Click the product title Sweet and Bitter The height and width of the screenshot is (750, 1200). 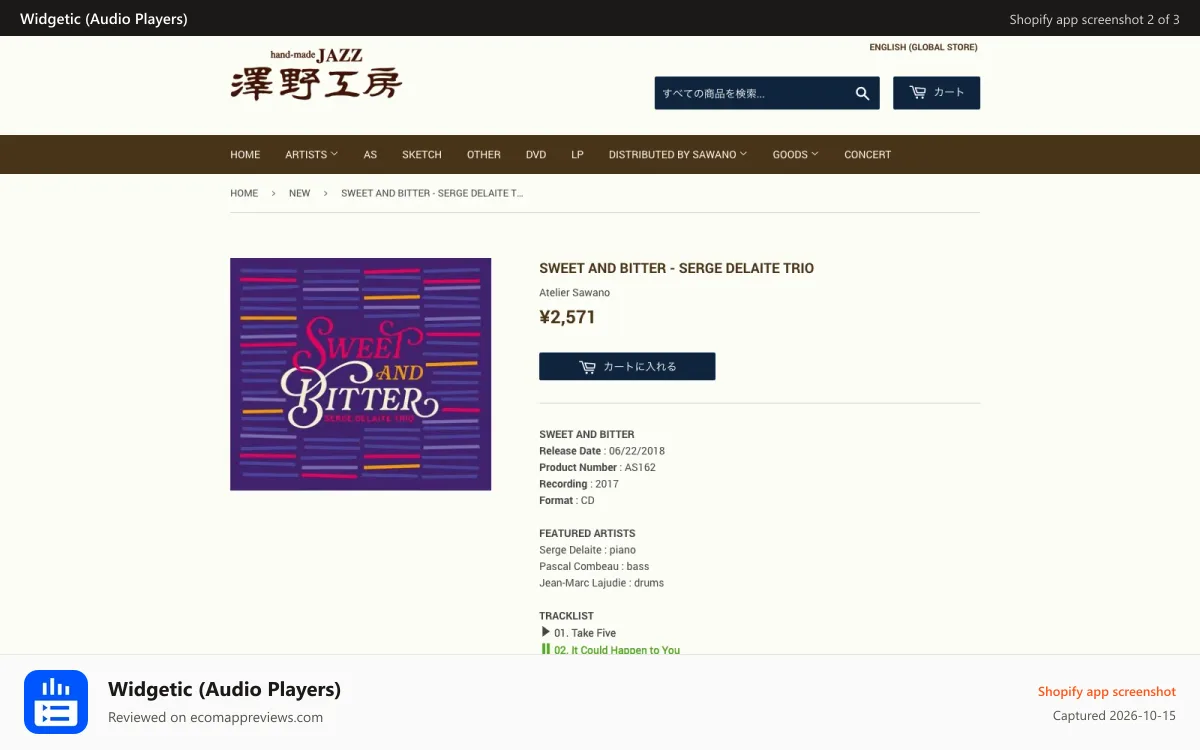click(676, 268)
